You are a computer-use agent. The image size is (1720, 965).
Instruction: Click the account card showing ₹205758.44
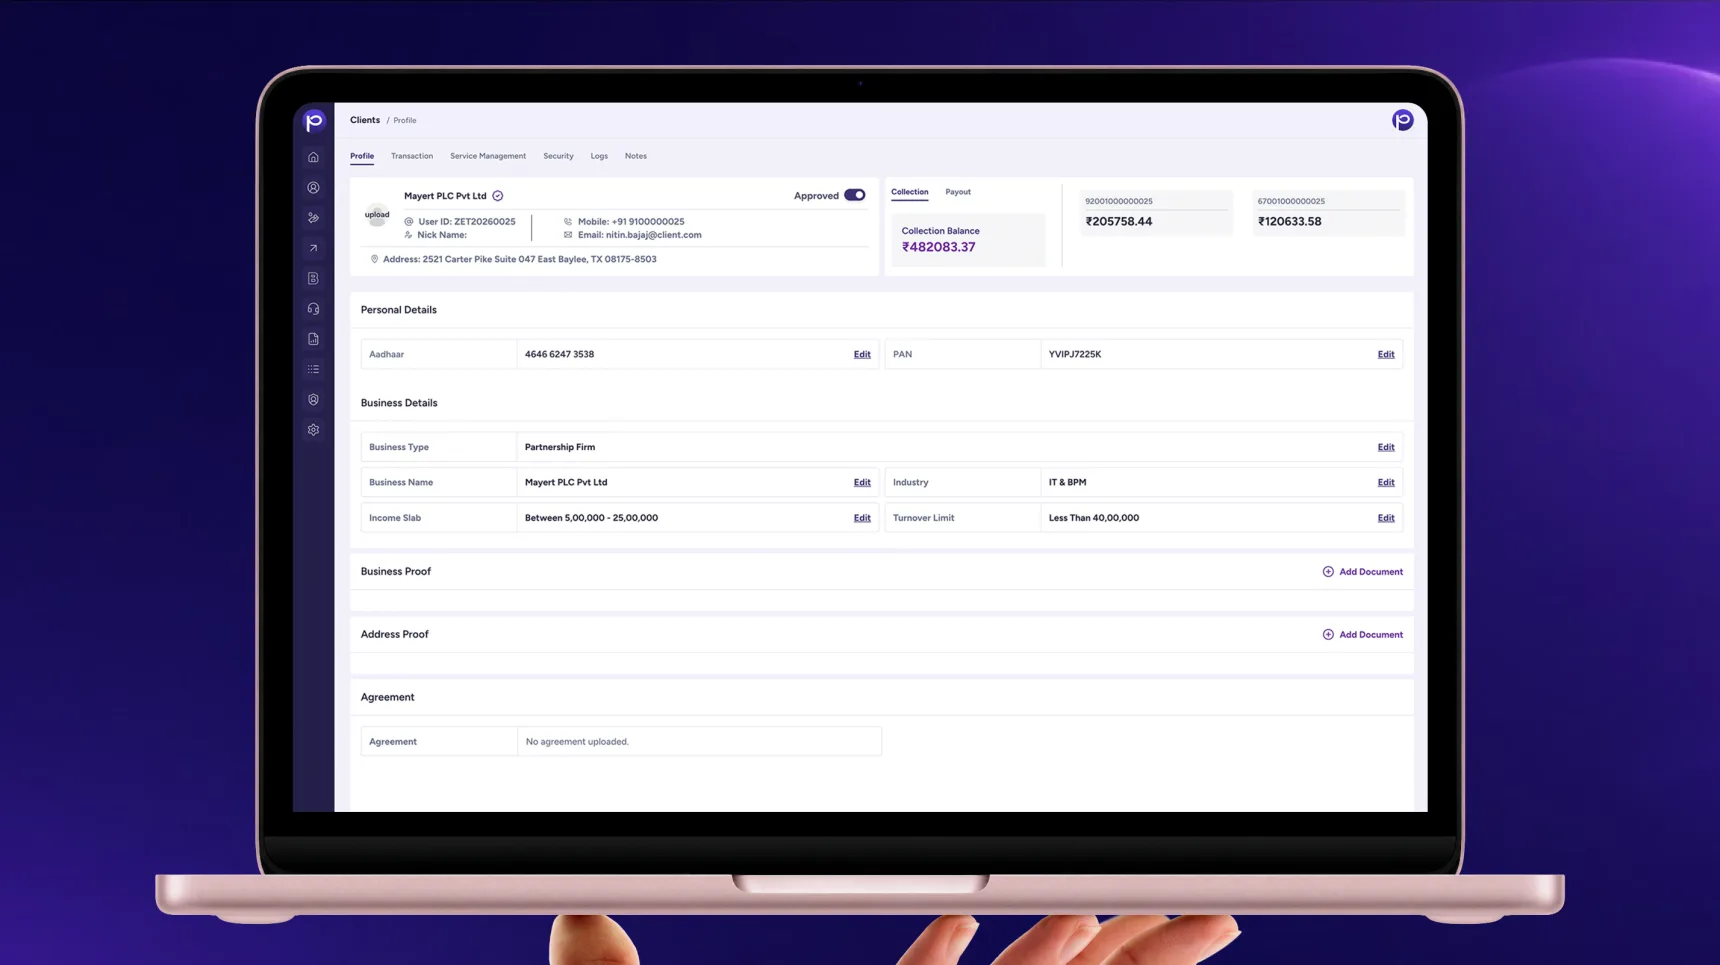click(1156, 212)
